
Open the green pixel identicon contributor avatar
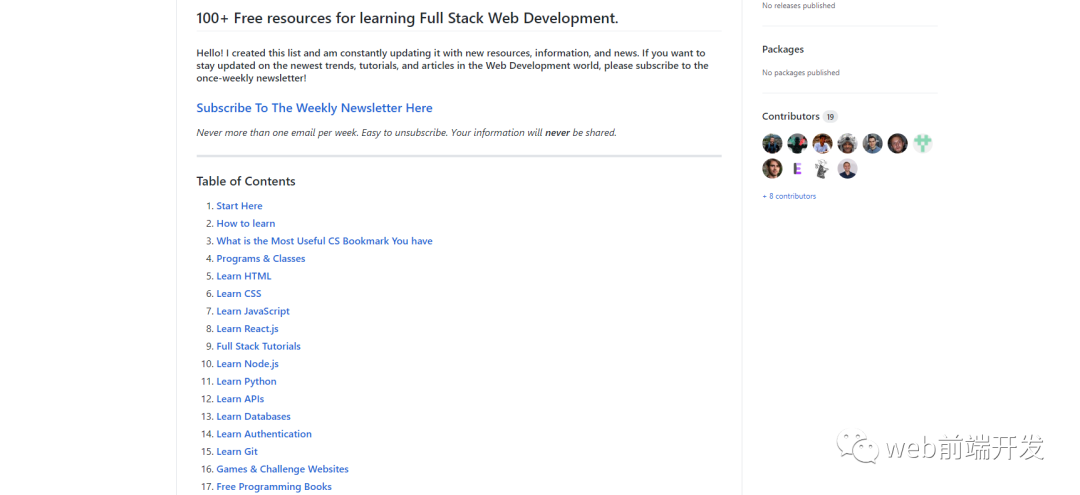(x=923, y=143)
